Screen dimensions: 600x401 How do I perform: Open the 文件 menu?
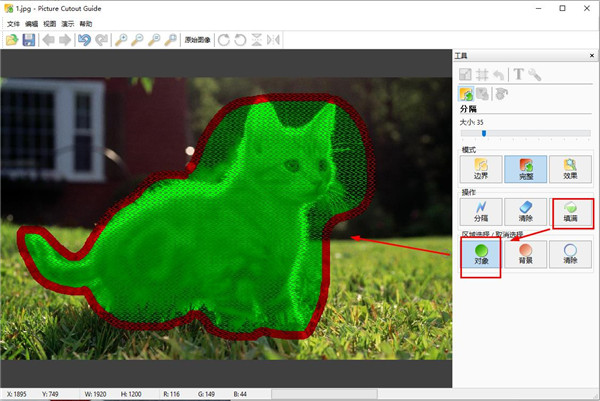[x=13, y=23]
